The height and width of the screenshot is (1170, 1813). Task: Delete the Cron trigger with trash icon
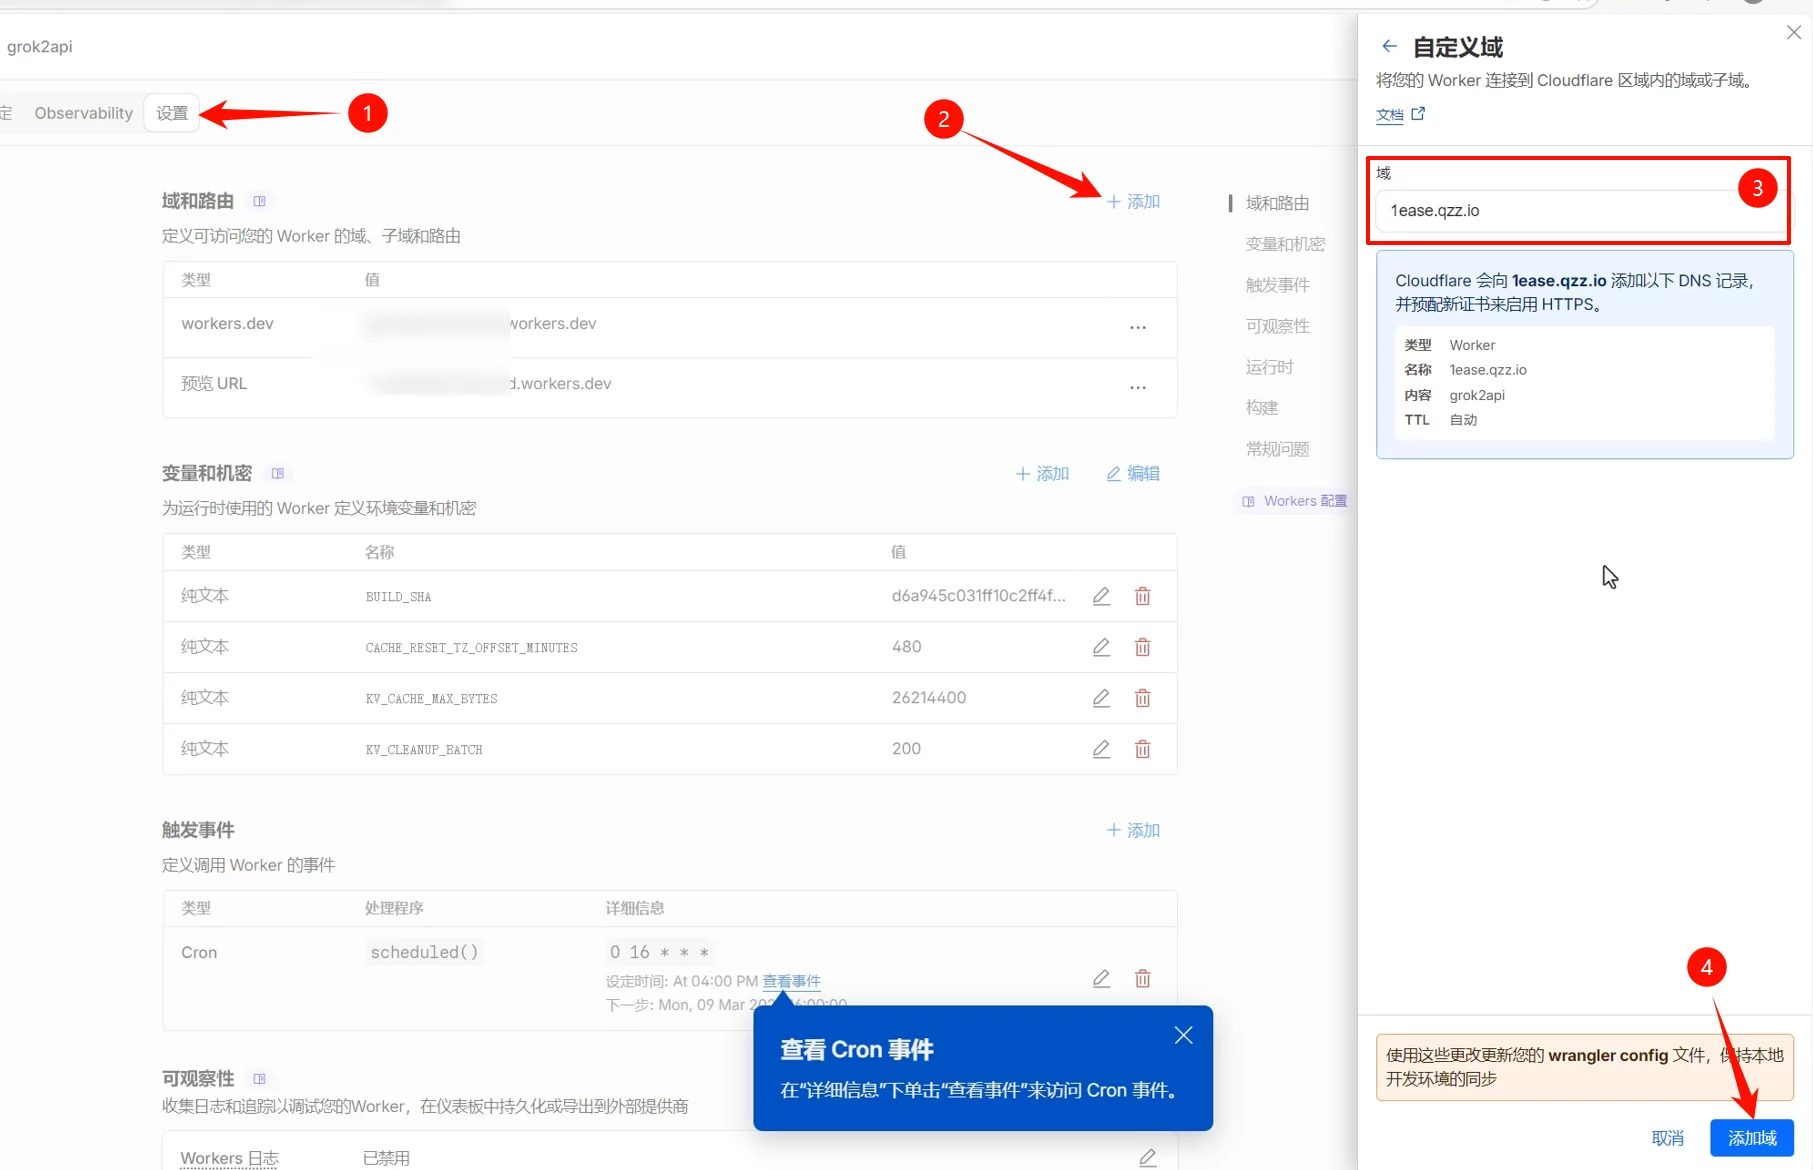(1142, 978)
